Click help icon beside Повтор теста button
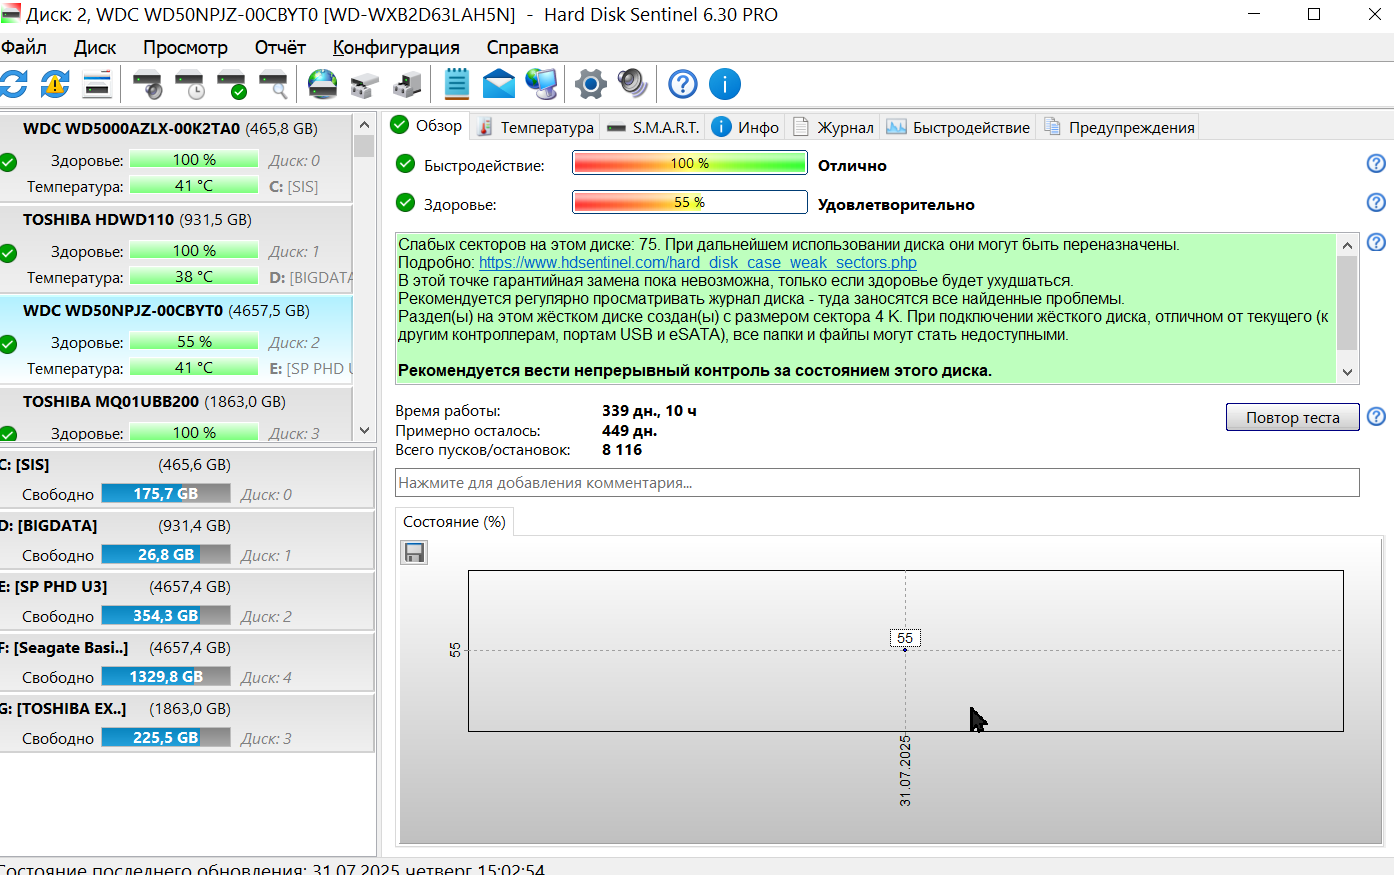This screenshot has height=875, width=1394. click(x=1376, y=417)
